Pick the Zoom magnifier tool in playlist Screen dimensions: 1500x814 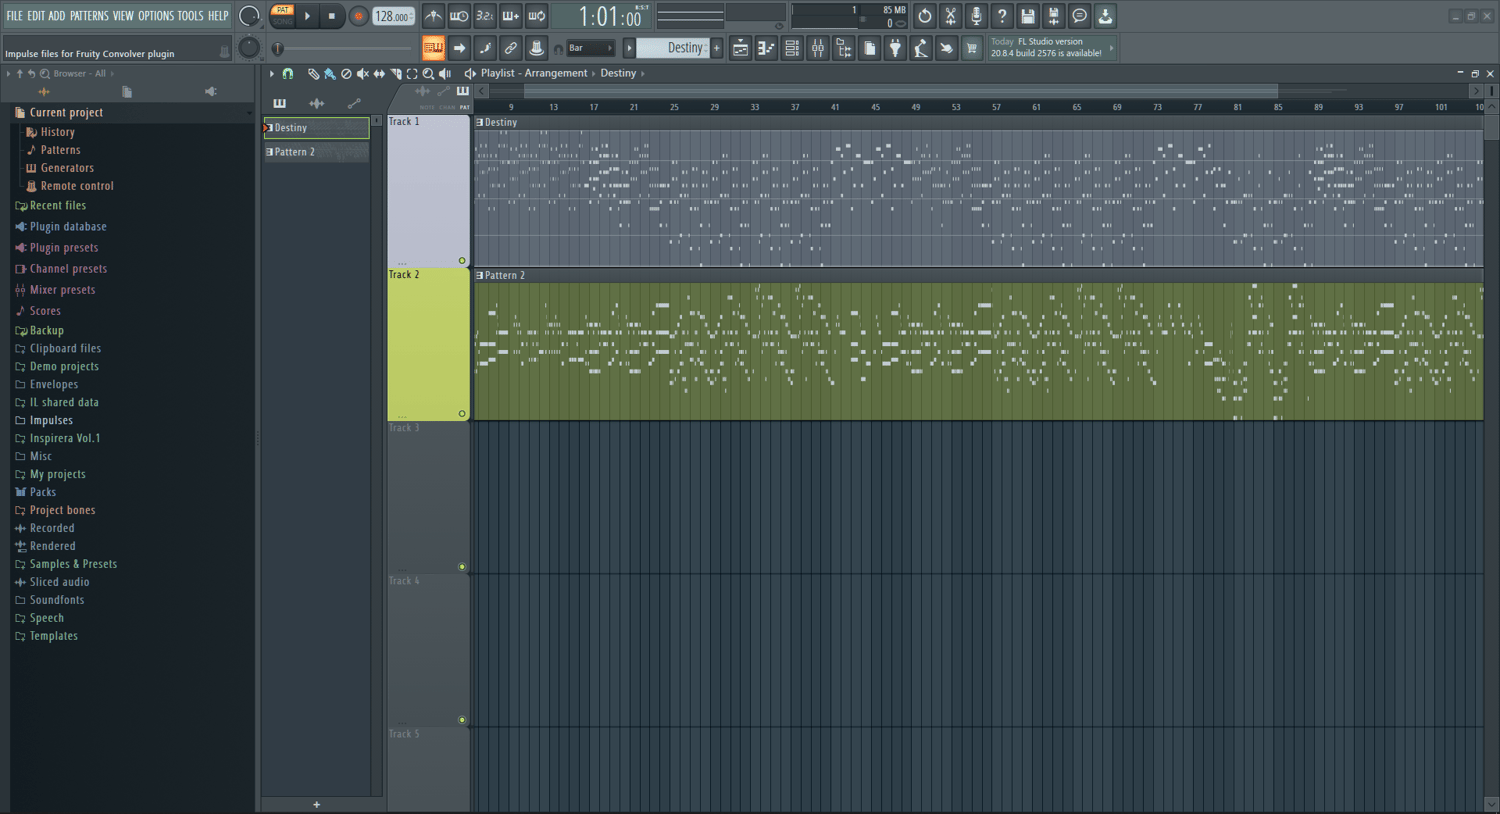pos(428,74)
